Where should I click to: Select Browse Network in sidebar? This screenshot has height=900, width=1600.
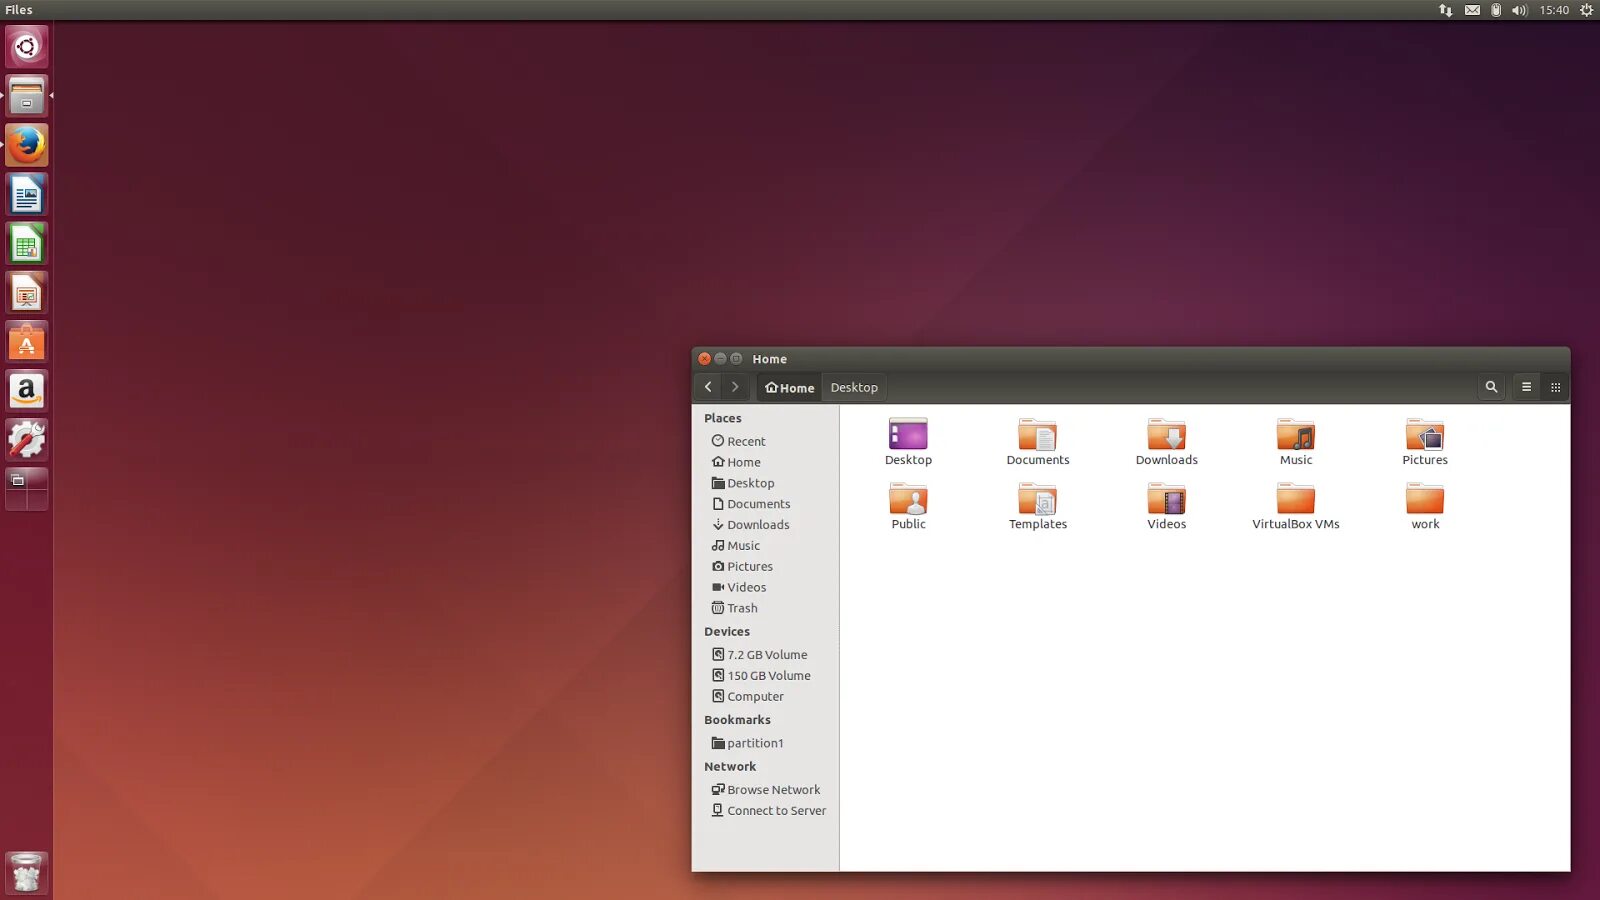pyautogui.click(x=765, y=790)
